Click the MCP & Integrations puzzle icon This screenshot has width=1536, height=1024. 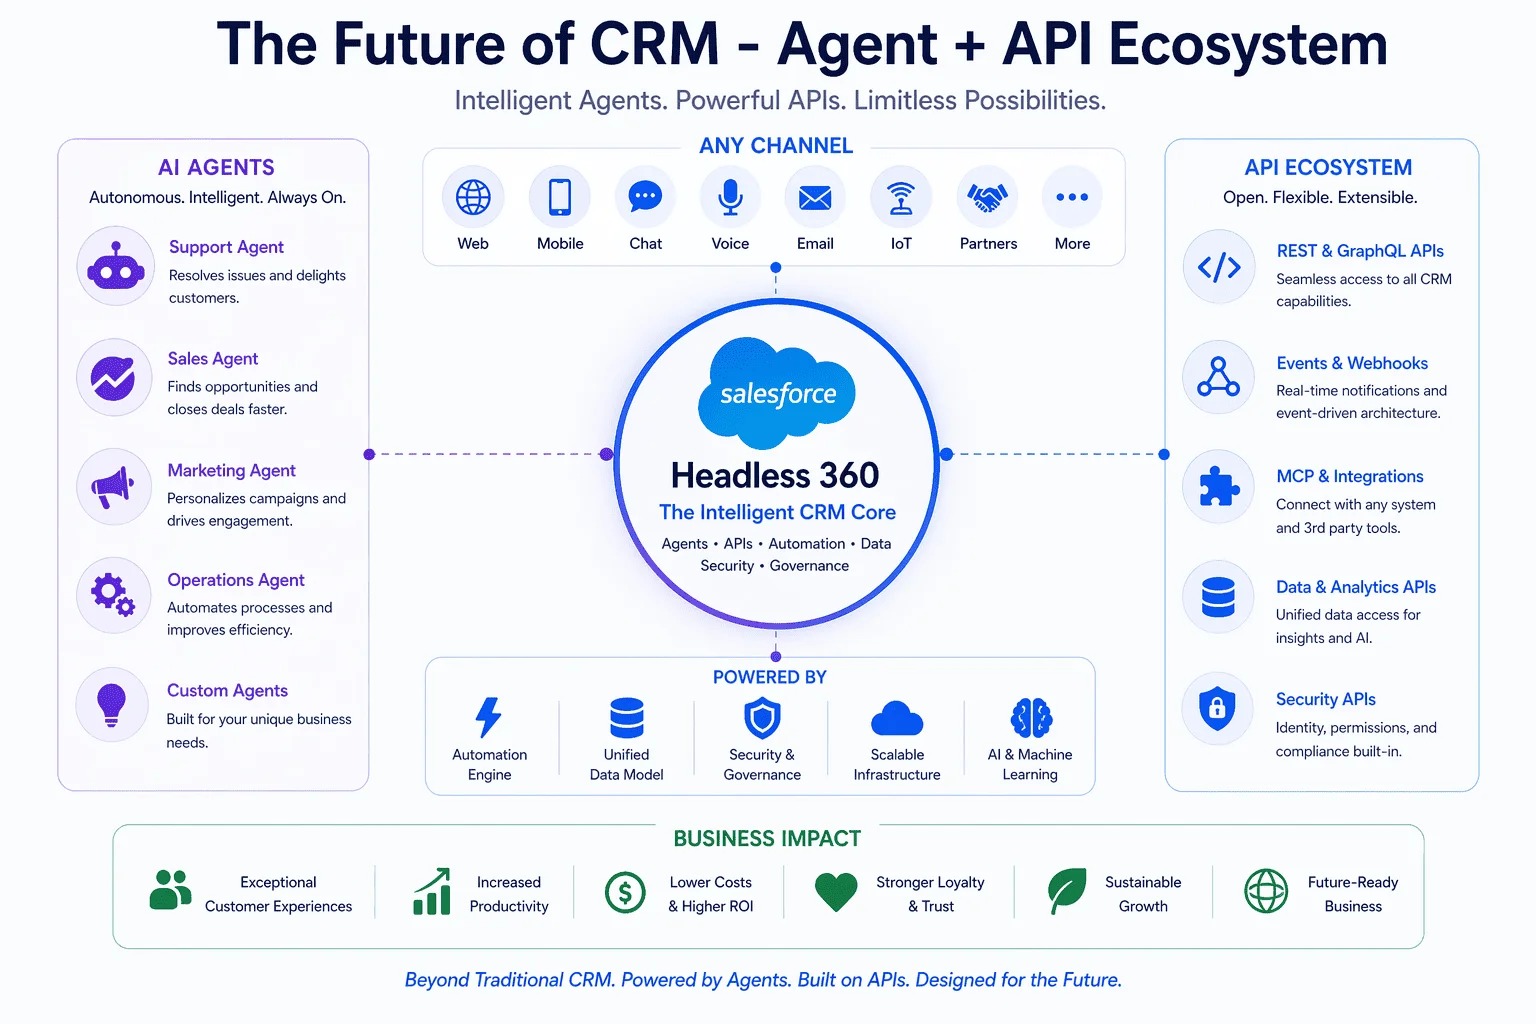click(x=1219, y=487)
